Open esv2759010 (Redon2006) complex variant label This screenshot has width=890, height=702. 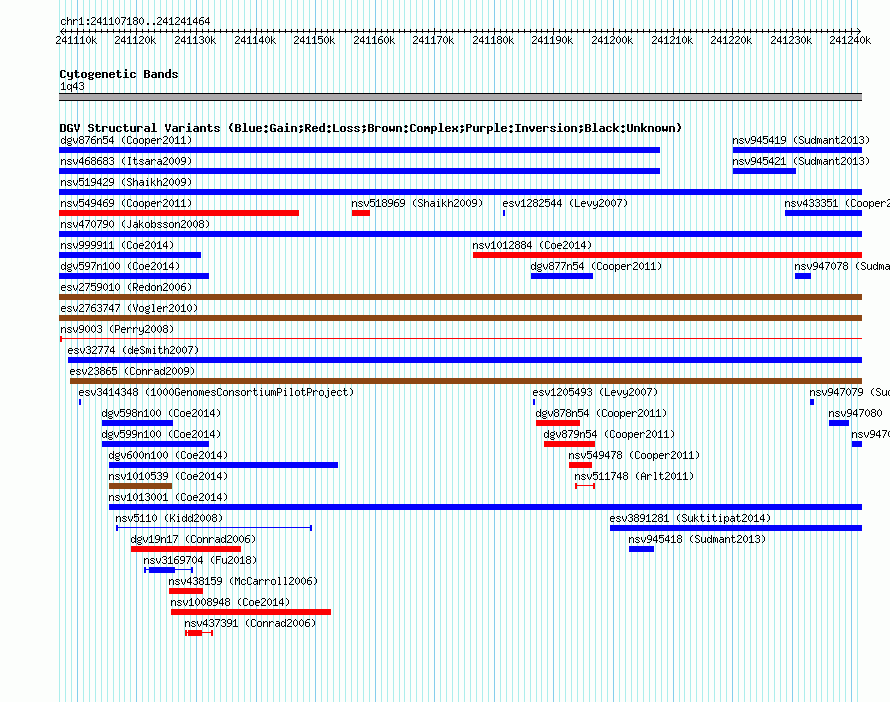[x=126, y=287]
